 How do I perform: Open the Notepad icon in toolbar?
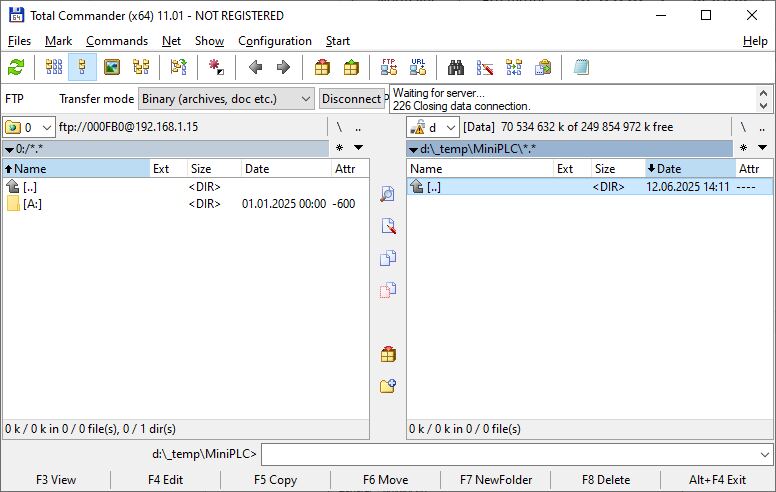click(581, 68)
